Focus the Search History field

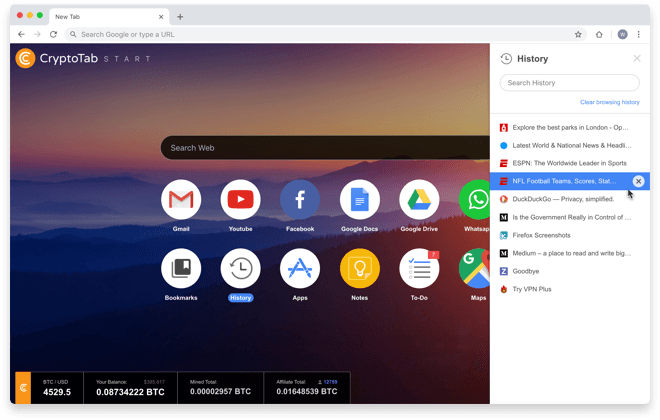pyautogui.click(x=569, y=82)
